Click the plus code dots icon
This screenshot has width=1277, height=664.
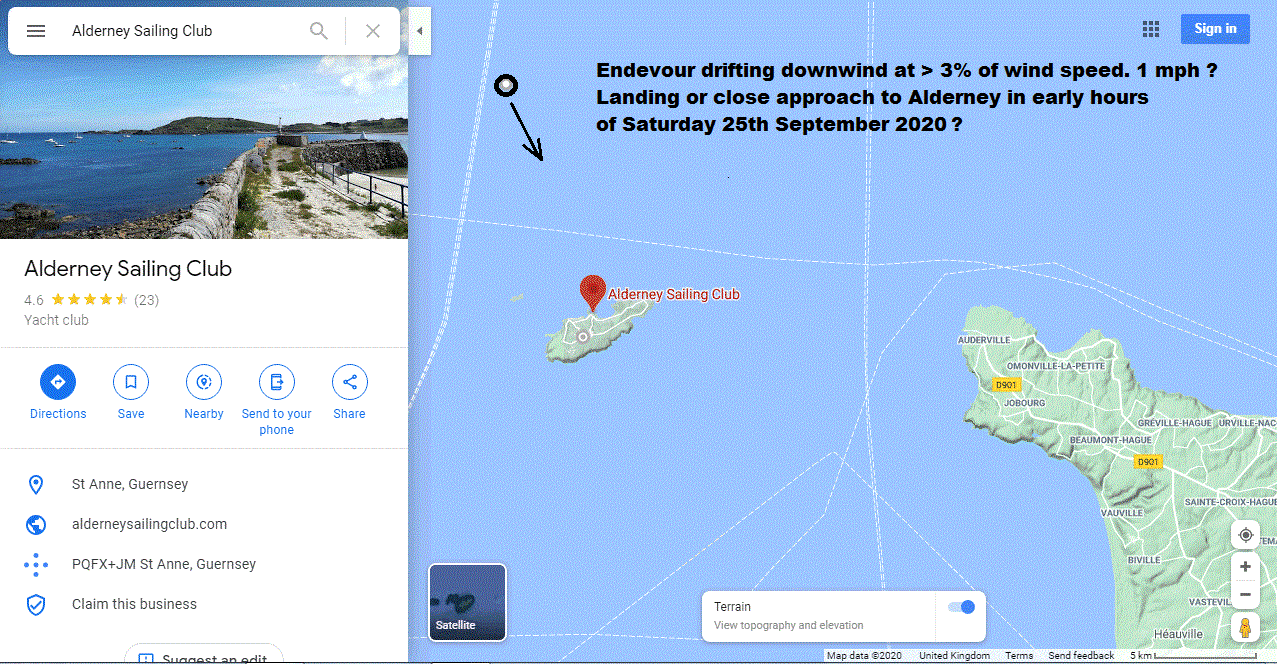36,564
